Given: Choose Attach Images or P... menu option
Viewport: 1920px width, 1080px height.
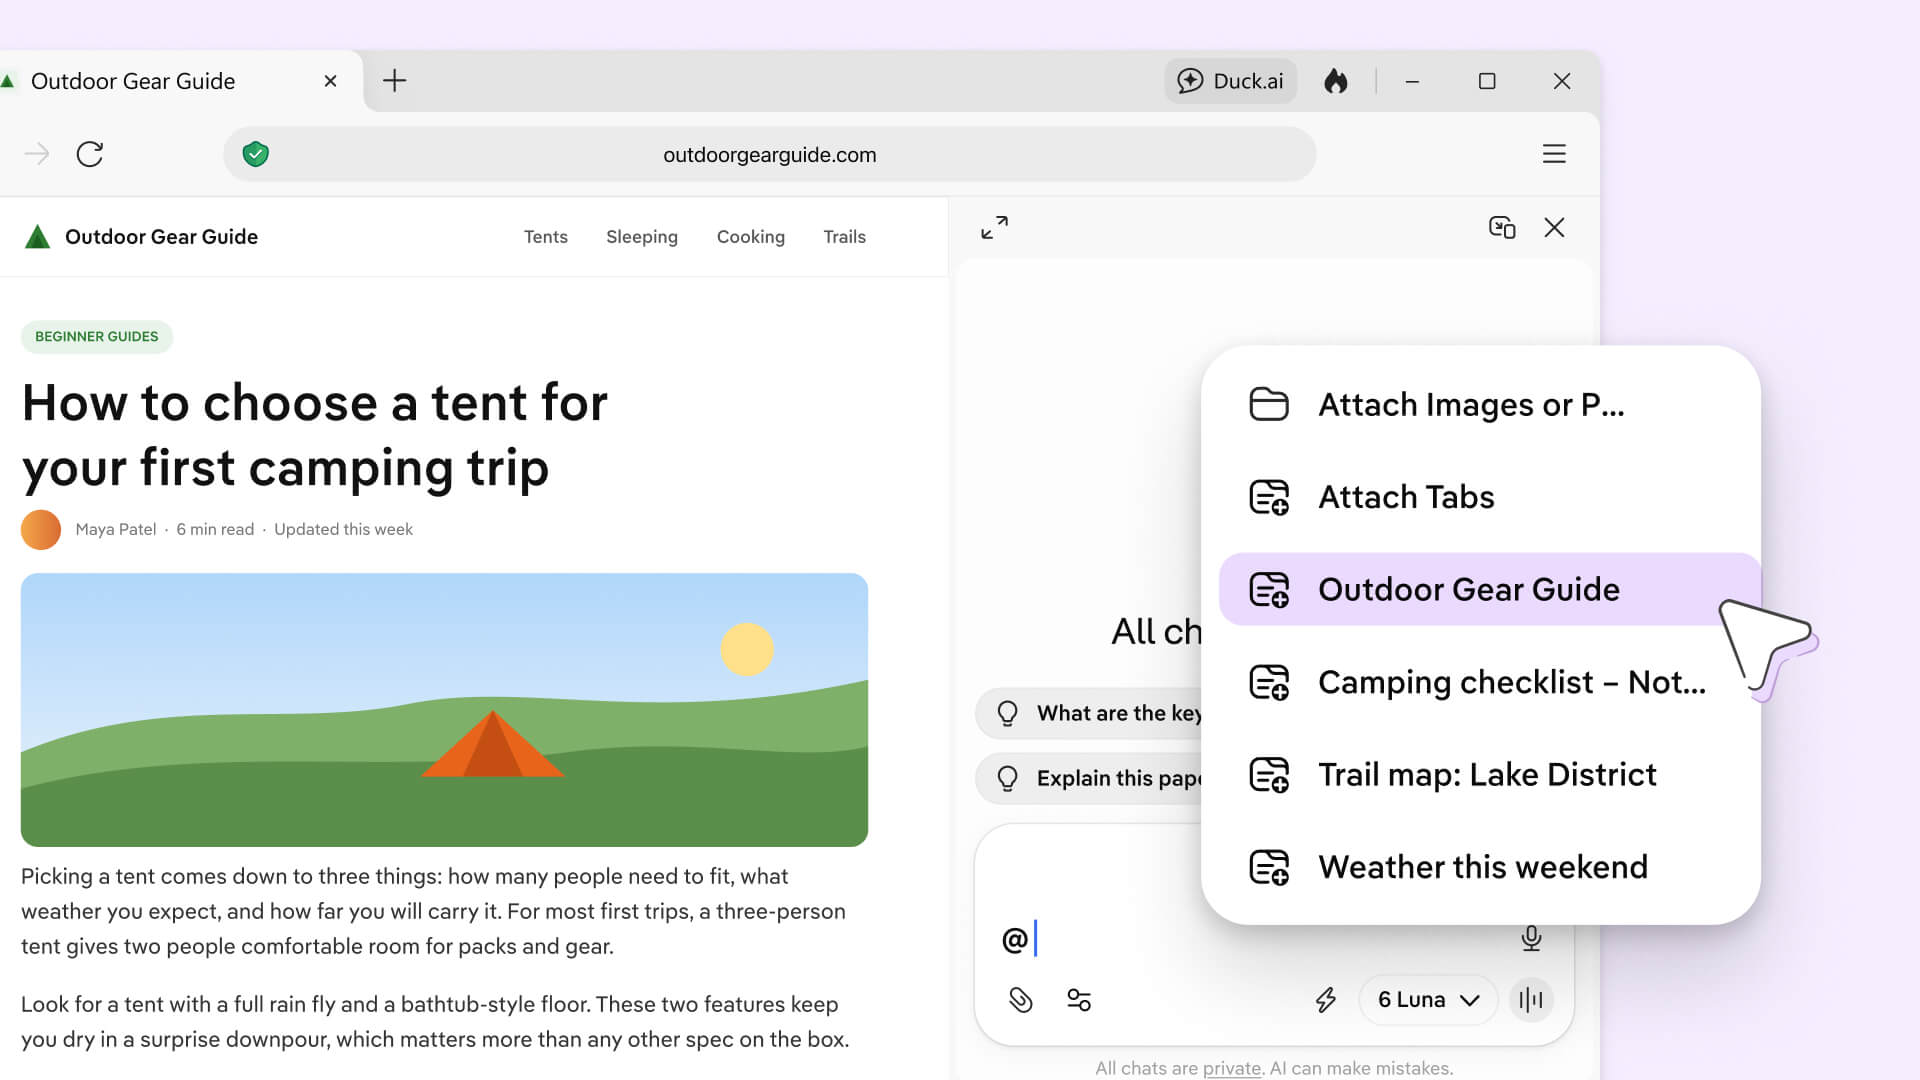Looking at the screenshot, I should [1481, 405].
